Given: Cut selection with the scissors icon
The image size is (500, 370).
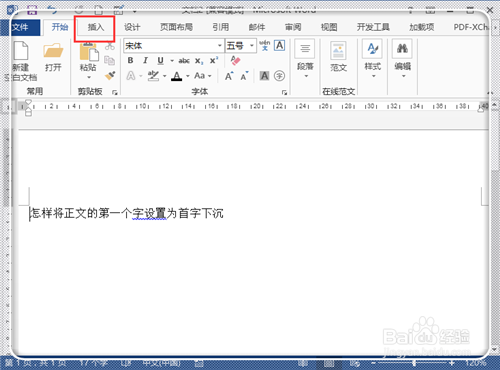Looking at the screenshot, I should point(110,46).
